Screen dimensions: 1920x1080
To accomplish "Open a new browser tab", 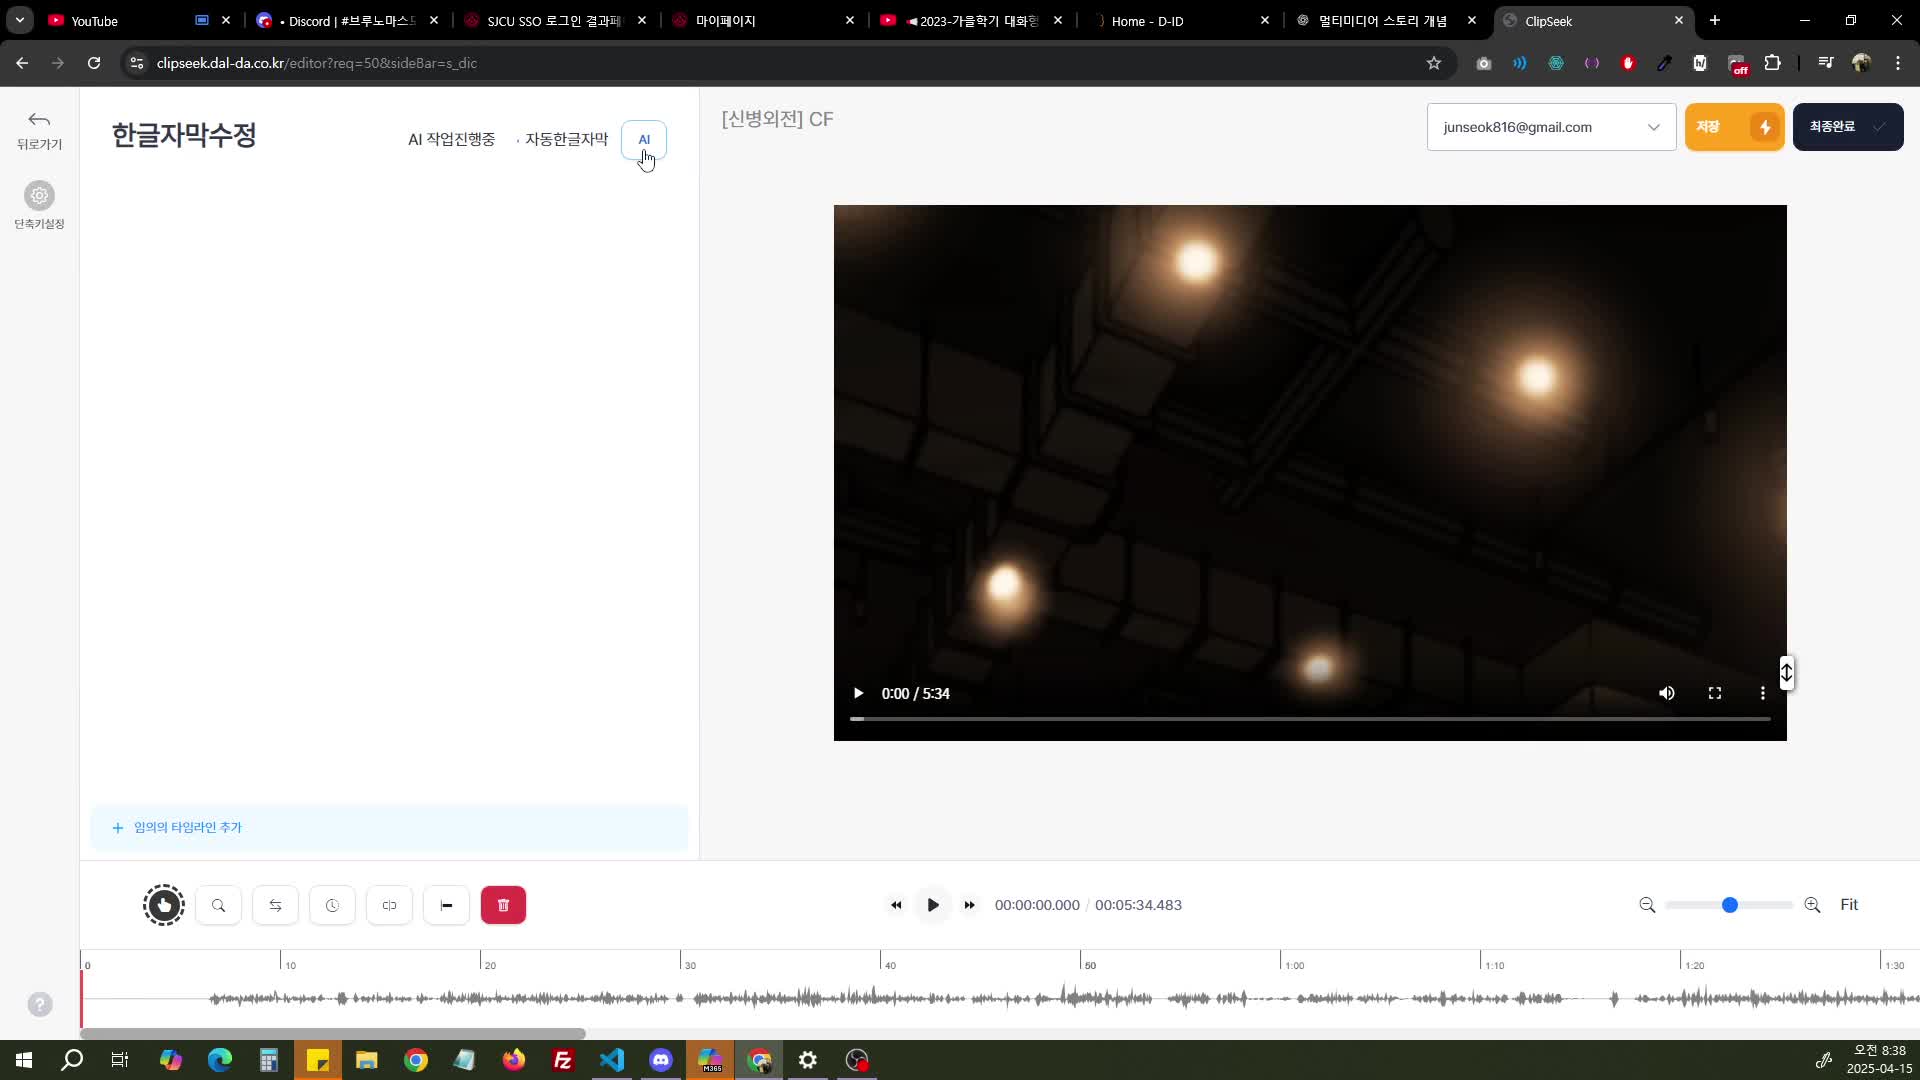I will (1715, 21).
